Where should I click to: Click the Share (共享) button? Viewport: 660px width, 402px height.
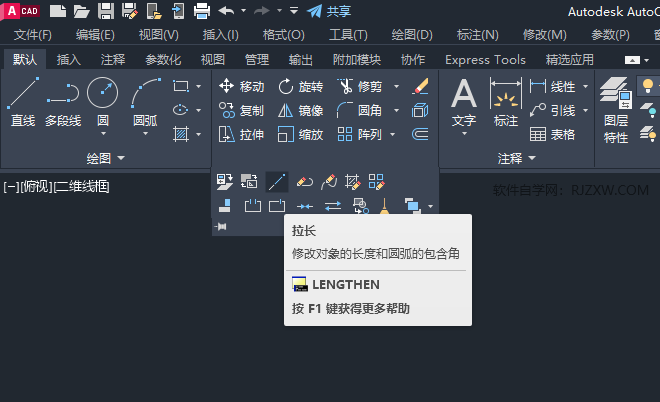point(329,11)
